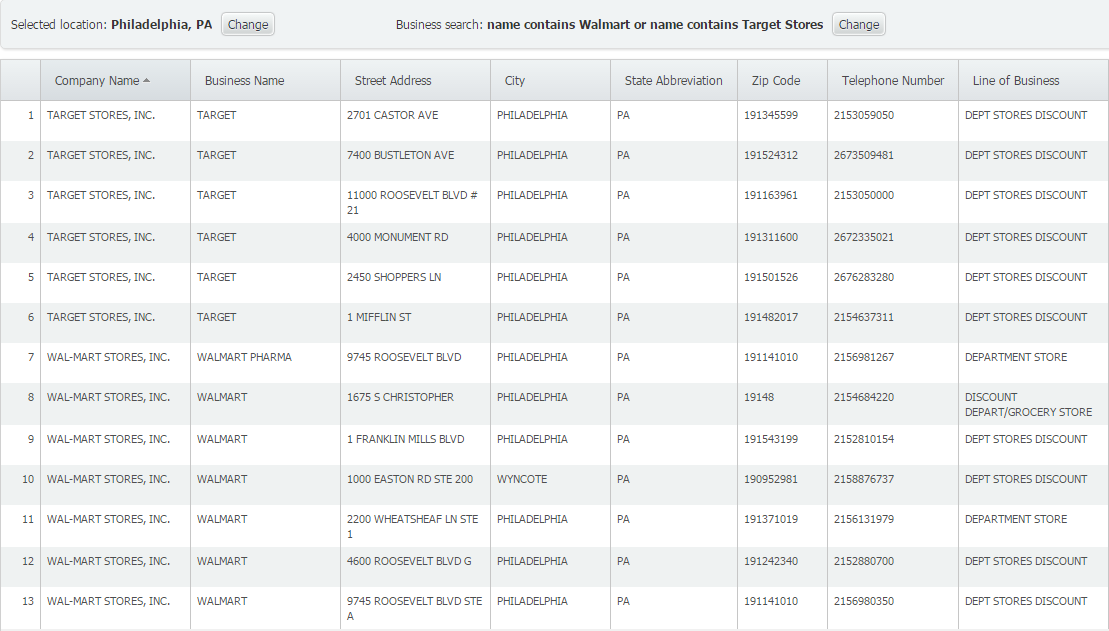Click State Abbreviation column header
This screenshot has width=1109, height=631.
(x=673, y=81)
